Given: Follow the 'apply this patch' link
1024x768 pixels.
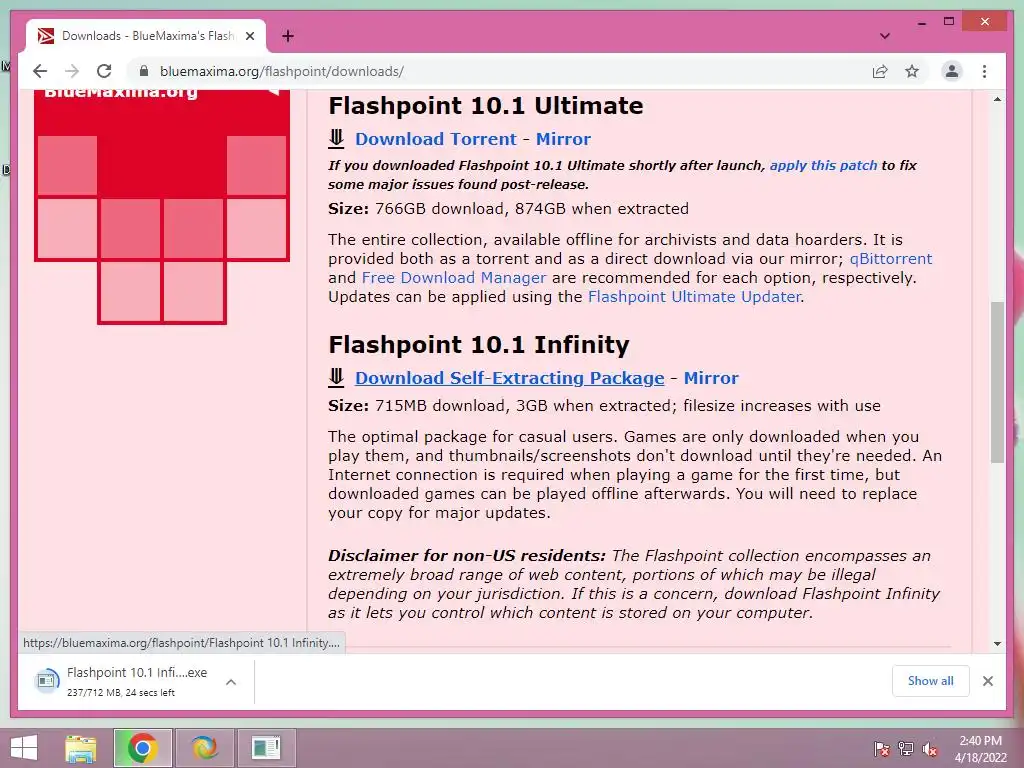Looking at the screenshot, I should (823, 165).
